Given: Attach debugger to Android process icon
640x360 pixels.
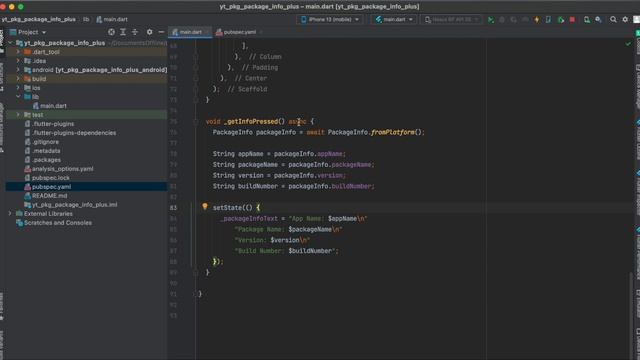Looking at the screenshot, I should coord(561,20).
